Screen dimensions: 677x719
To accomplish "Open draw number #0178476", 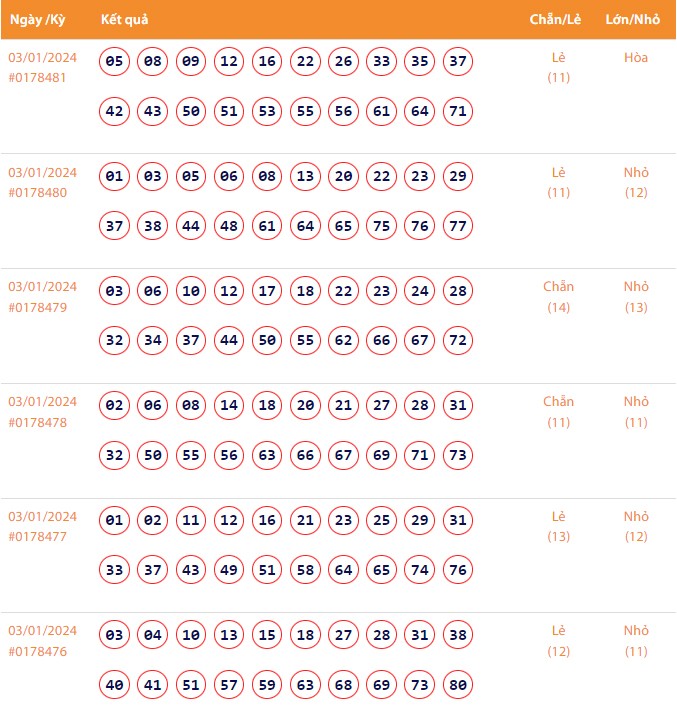I will click(38, 651).
